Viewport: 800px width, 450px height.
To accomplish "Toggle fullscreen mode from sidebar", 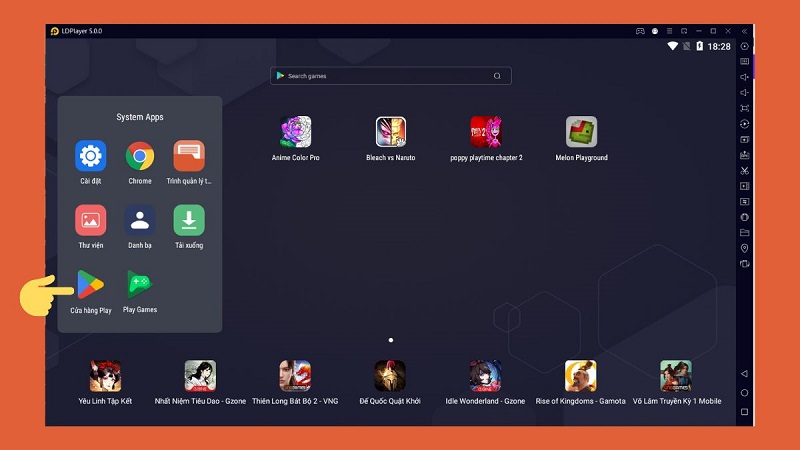I will coord(744,108).
